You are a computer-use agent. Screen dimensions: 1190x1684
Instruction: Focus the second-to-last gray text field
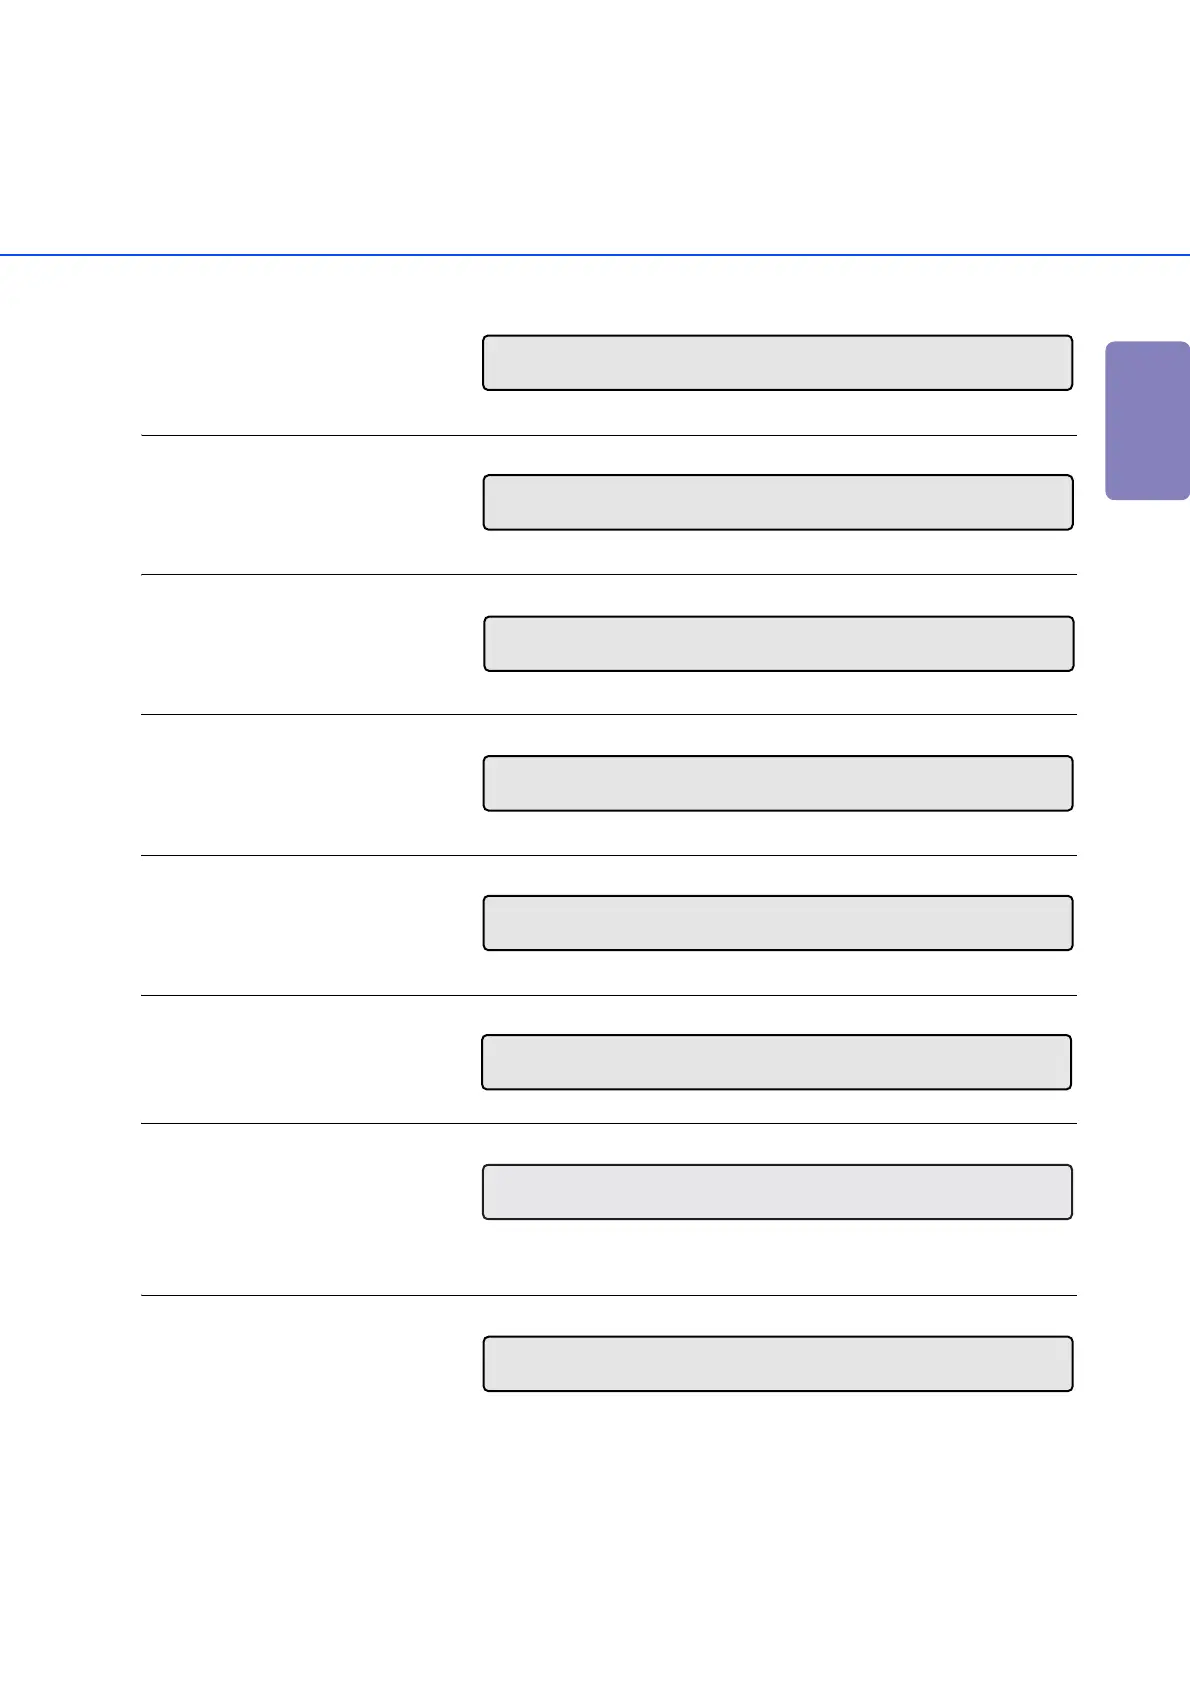coord(777,1192)
